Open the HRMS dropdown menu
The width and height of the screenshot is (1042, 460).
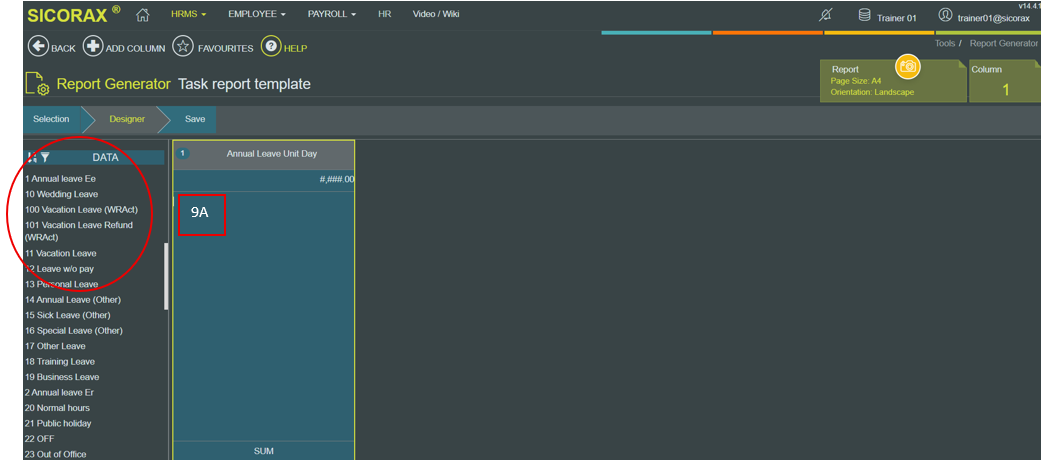pyautogui.click(x=188, y=14)
